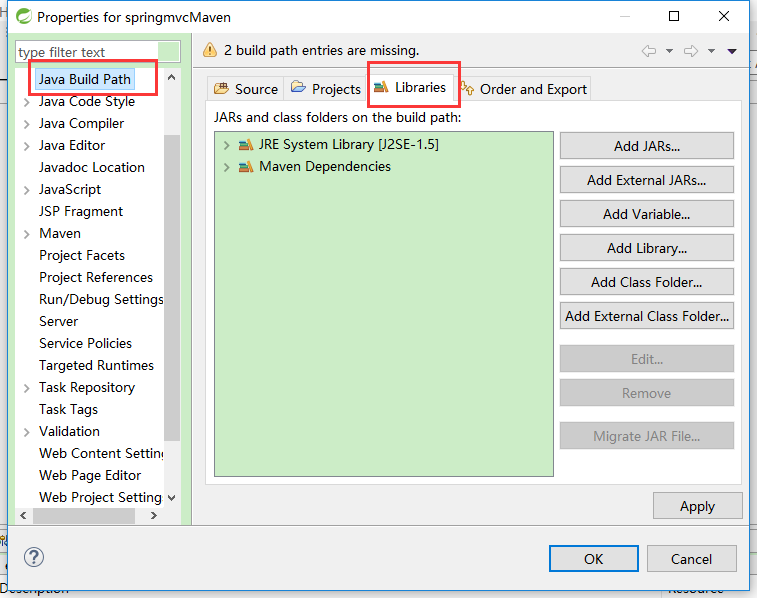Image resolution: width=757 pixels, height=598 pixels.
Task: Expand the Validation category
Action: click(x=27, y=432)
